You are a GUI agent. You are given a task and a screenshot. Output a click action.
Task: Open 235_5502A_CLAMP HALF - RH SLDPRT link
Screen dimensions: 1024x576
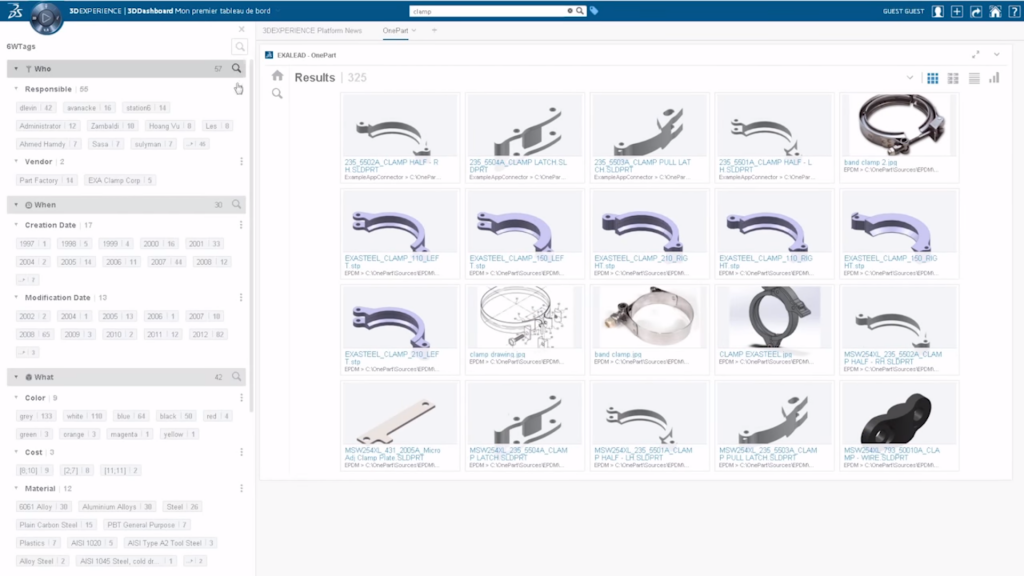click(x=391, y=165)
